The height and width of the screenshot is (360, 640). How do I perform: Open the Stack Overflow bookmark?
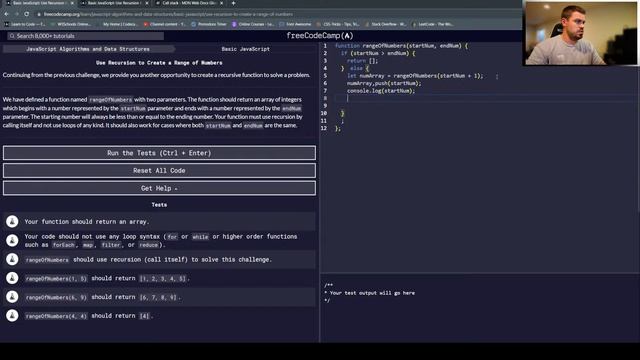(386, 24)
